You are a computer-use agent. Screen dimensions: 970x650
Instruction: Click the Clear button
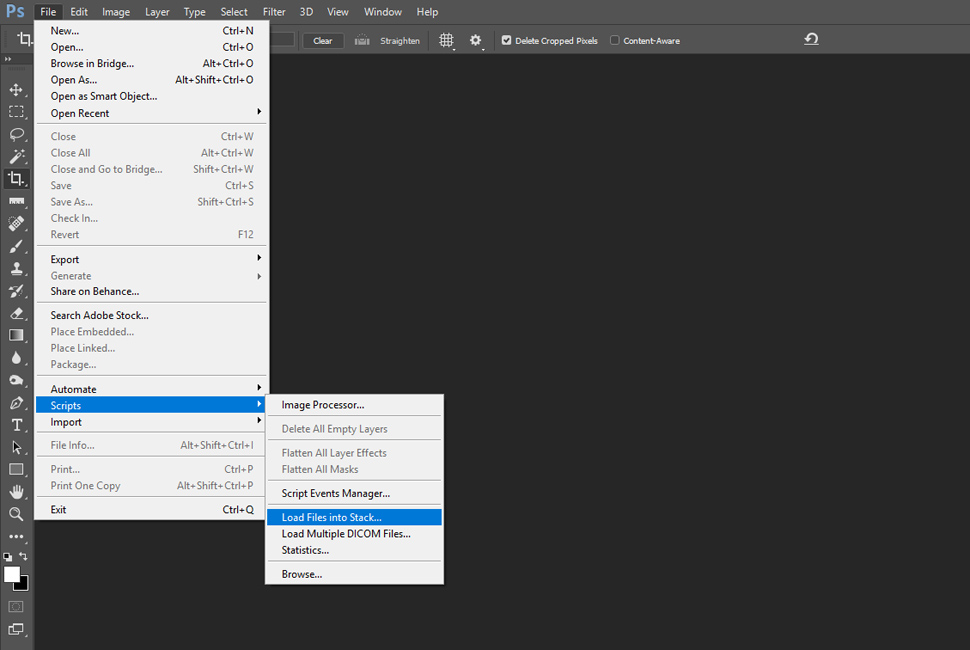[x=323, y=41]
